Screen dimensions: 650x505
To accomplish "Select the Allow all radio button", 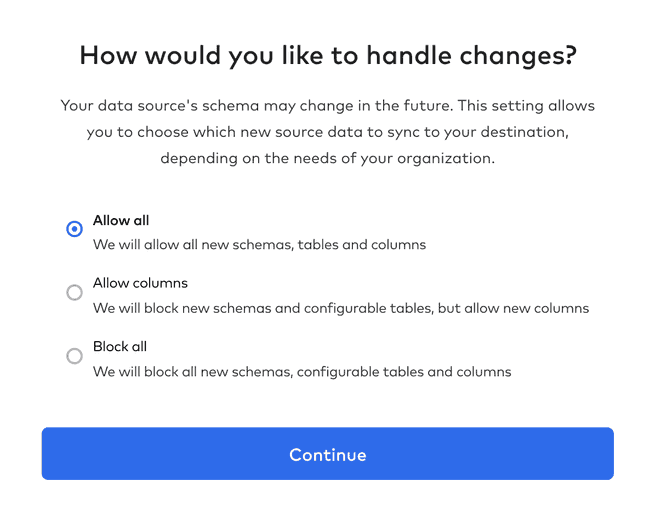I will tap(74, 229).
